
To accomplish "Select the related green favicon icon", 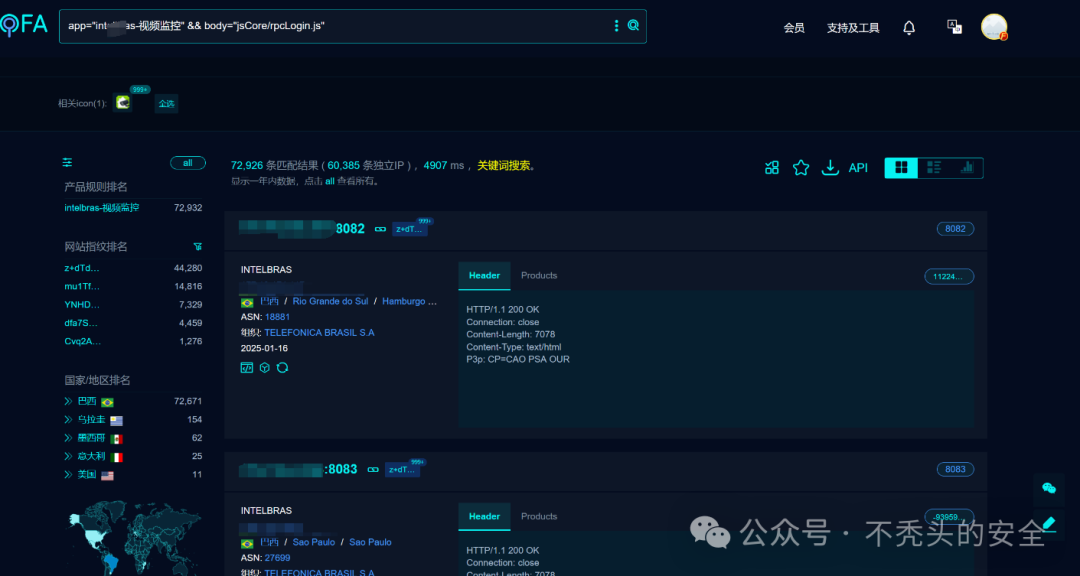I will coord(123,103).
